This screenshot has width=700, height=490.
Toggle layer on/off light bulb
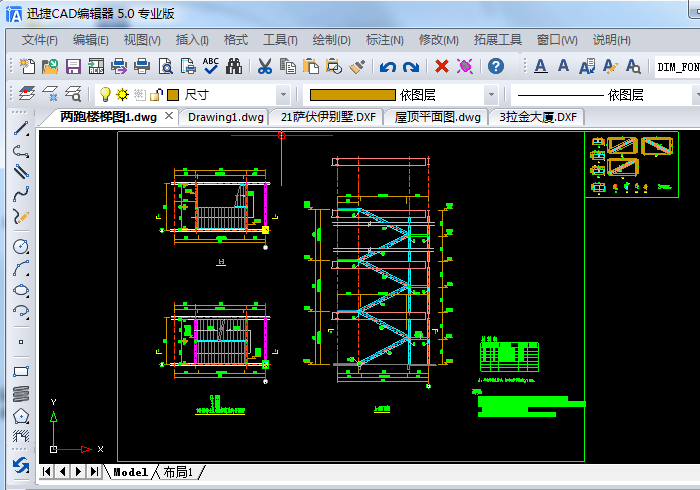[104, 94]
